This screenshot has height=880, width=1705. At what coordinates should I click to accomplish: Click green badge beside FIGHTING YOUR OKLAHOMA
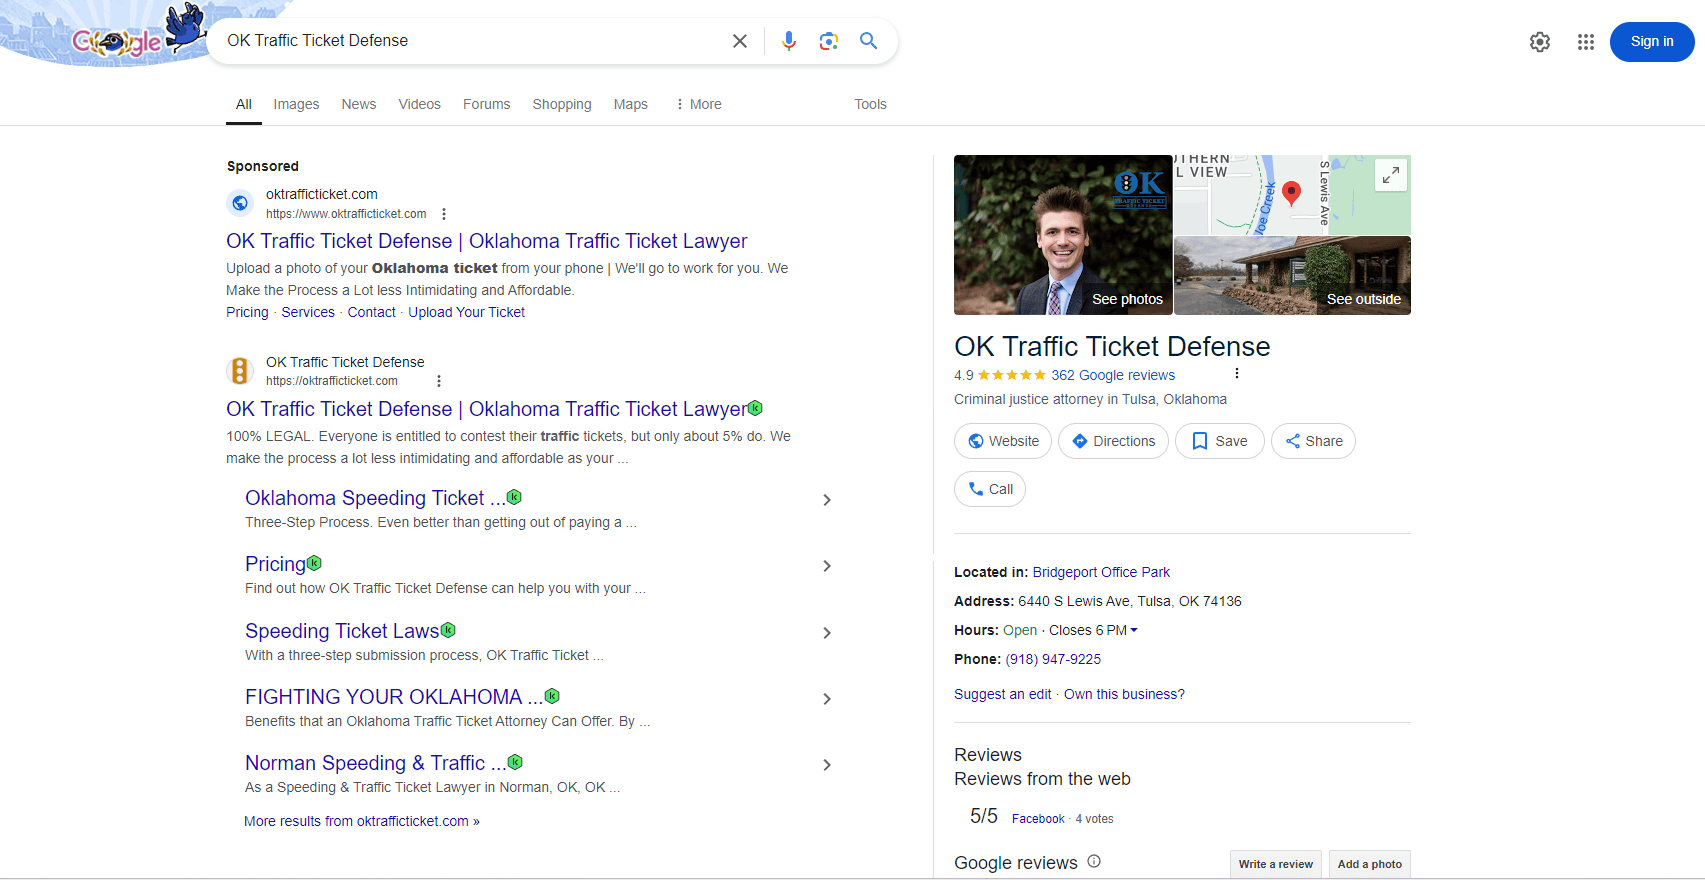tap(552, 696)
